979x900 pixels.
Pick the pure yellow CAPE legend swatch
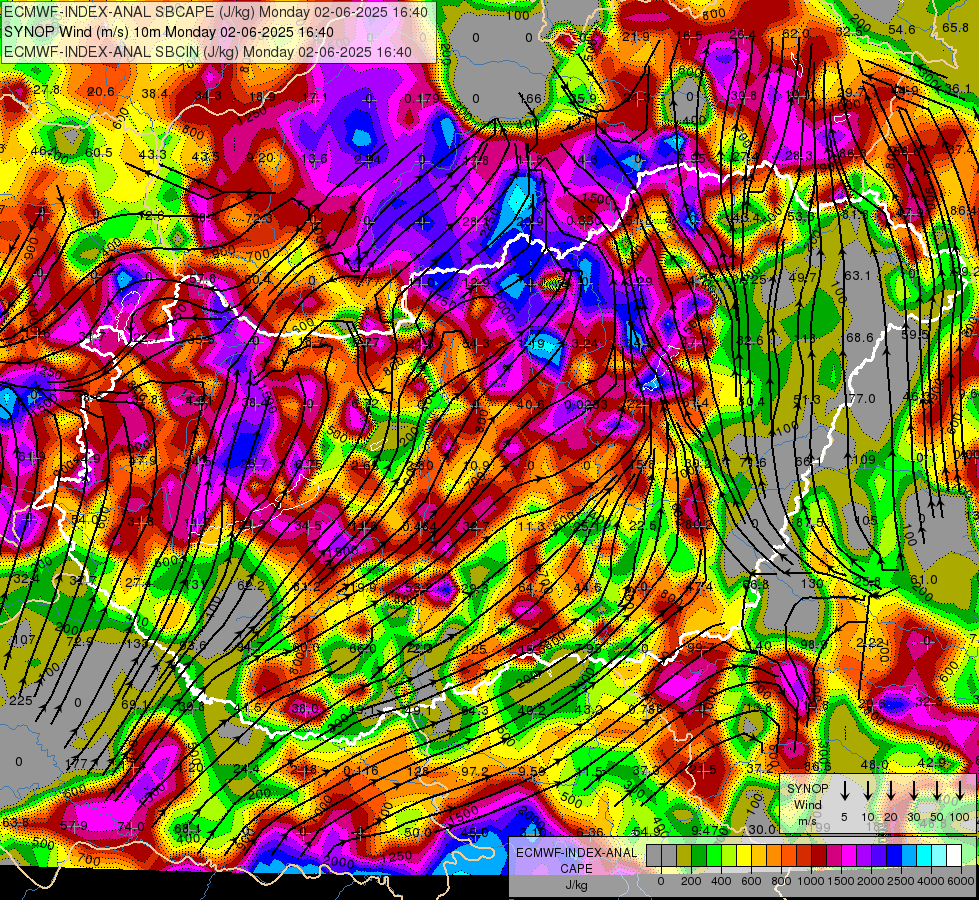coord(744,856)
